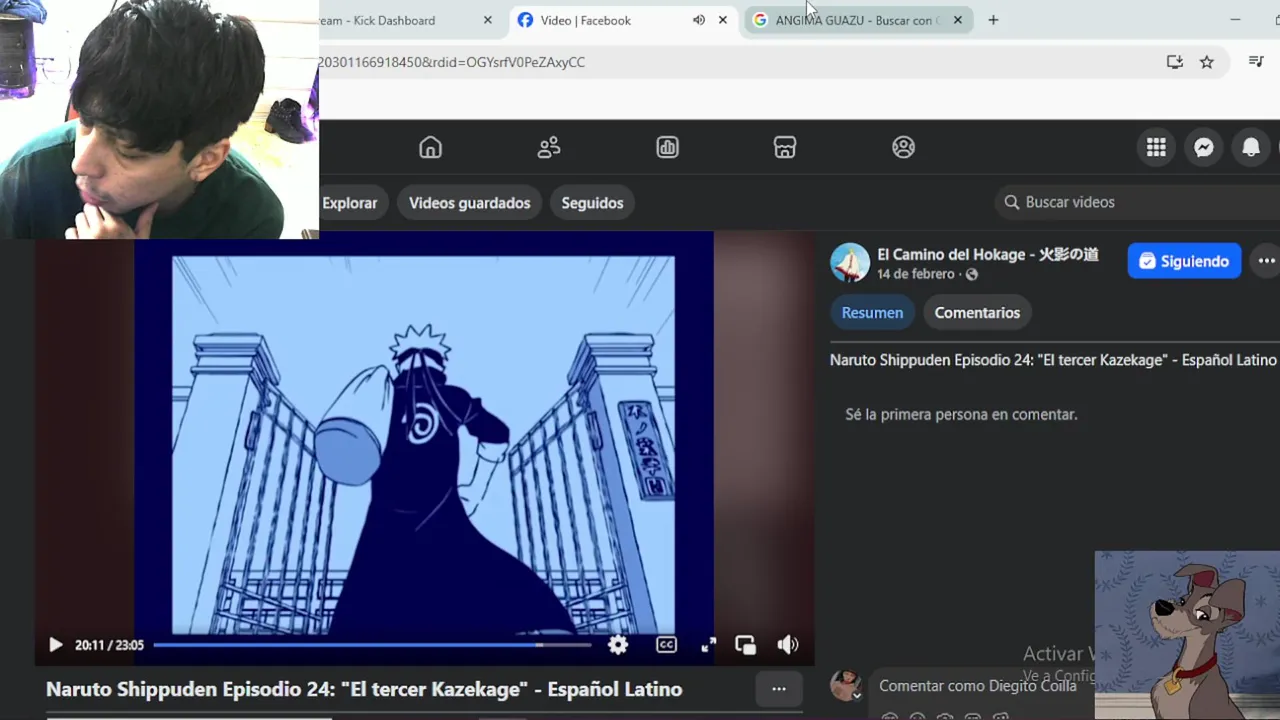The height and width of the screenshot is (720, 1280).
Task: Open the Marketplace storefront icon
Action: click(x=785, y=148)
